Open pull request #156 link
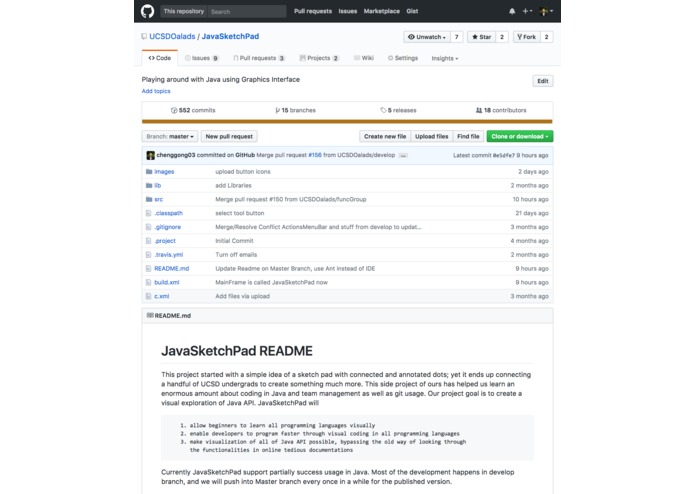This screenshot has width=695, height=494. click(315, 155)
